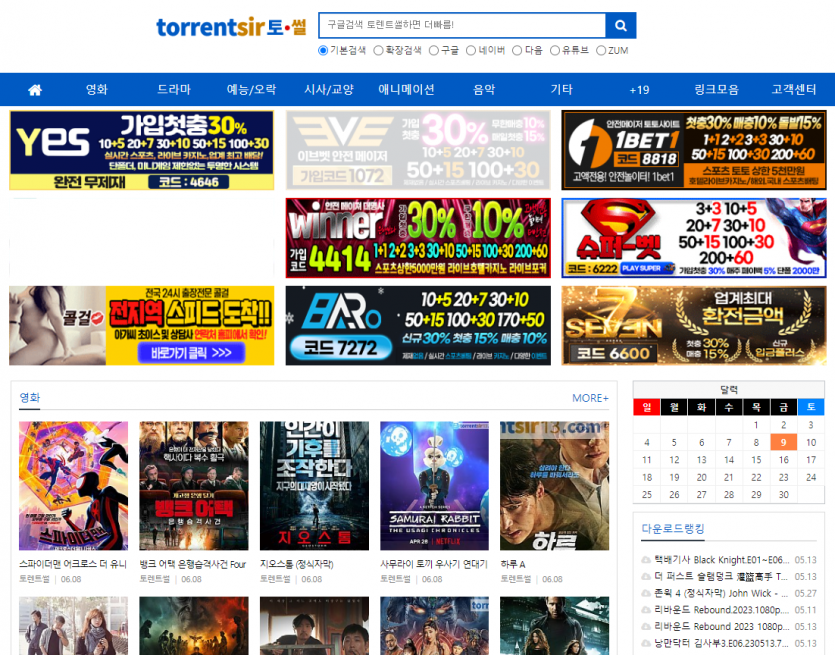835x655 pixels.
Task: Open 기타 navigation menu
Action: pyautogui.click(x=561, y=89)
